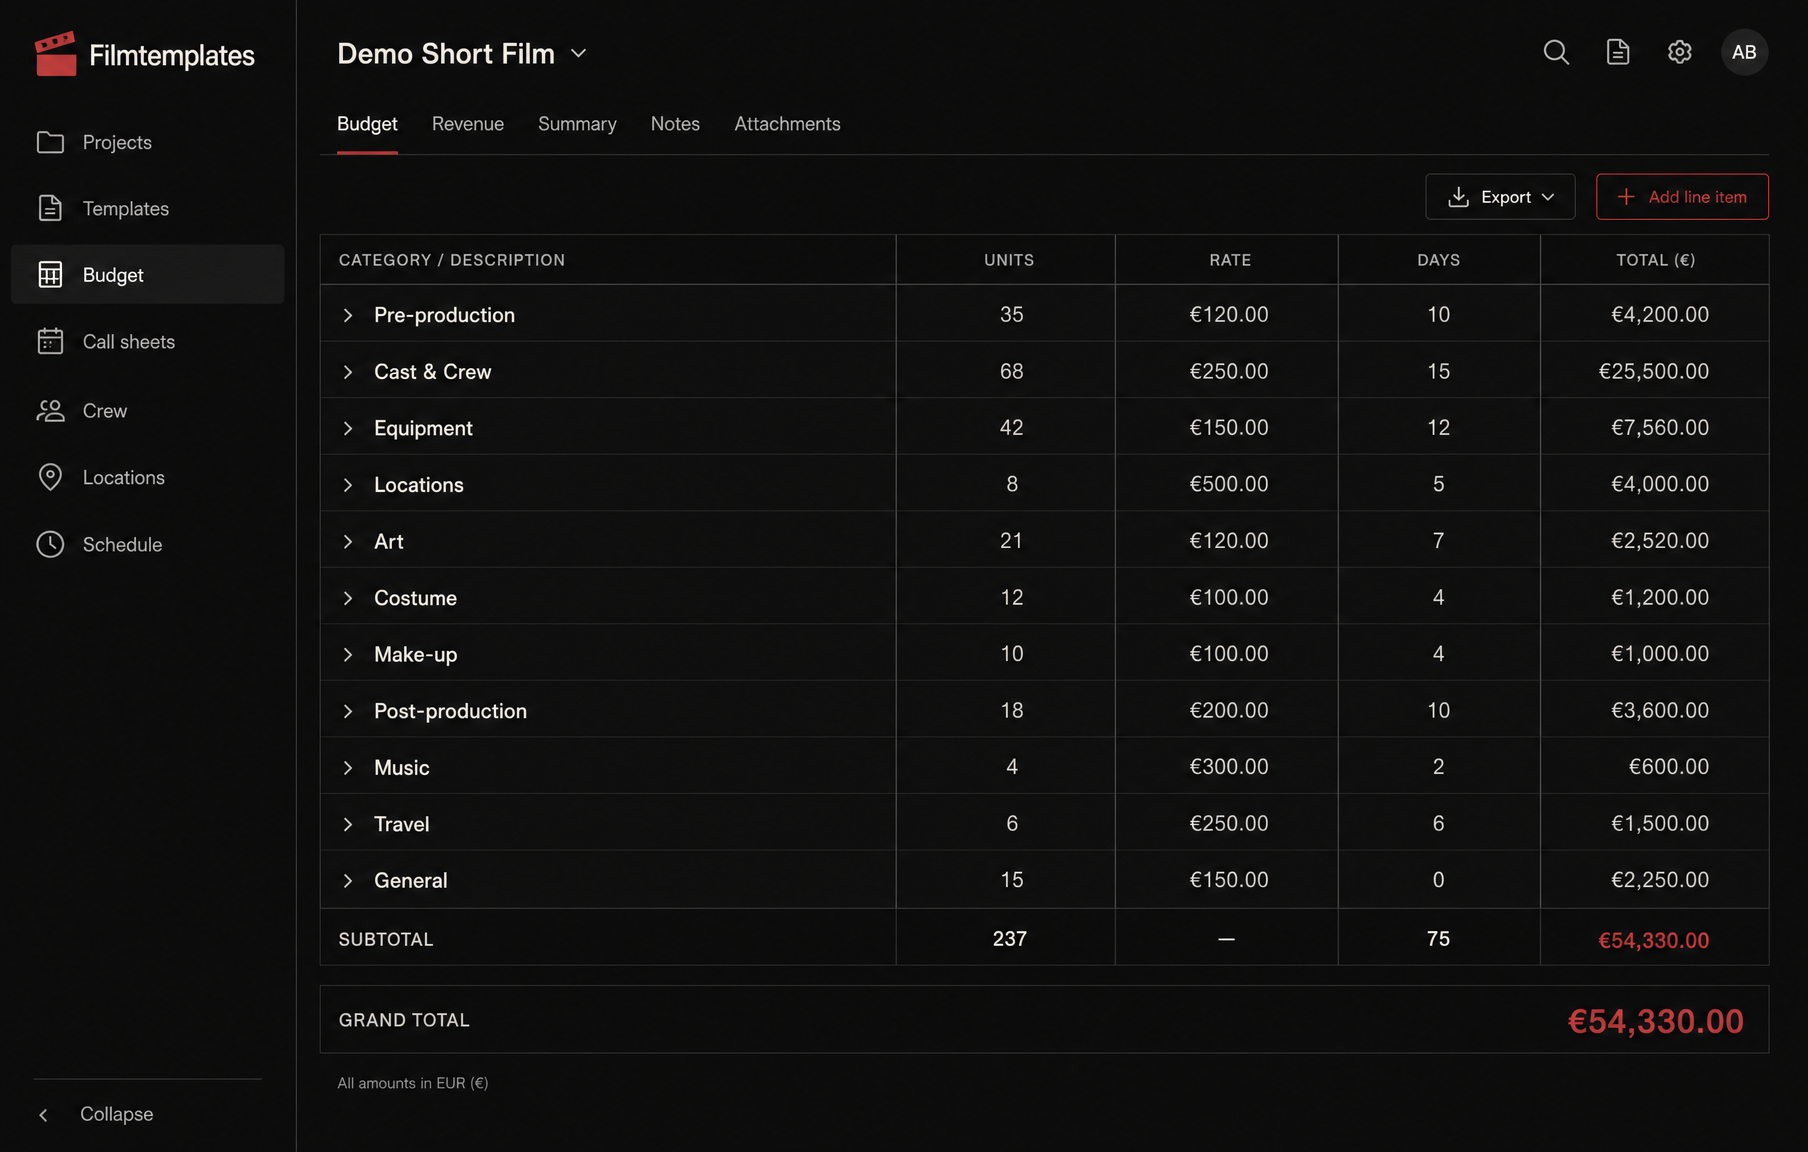Click the Collapse sidebar label

click(x=117, y=1114)
